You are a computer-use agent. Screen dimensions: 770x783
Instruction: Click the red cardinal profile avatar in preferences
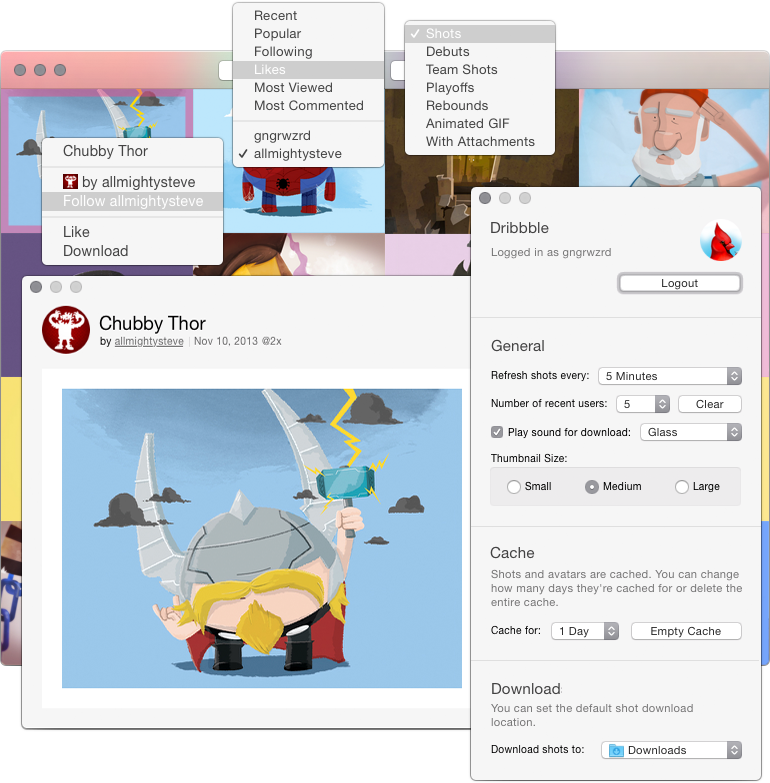pyautogui.click(x=720, y=241)
